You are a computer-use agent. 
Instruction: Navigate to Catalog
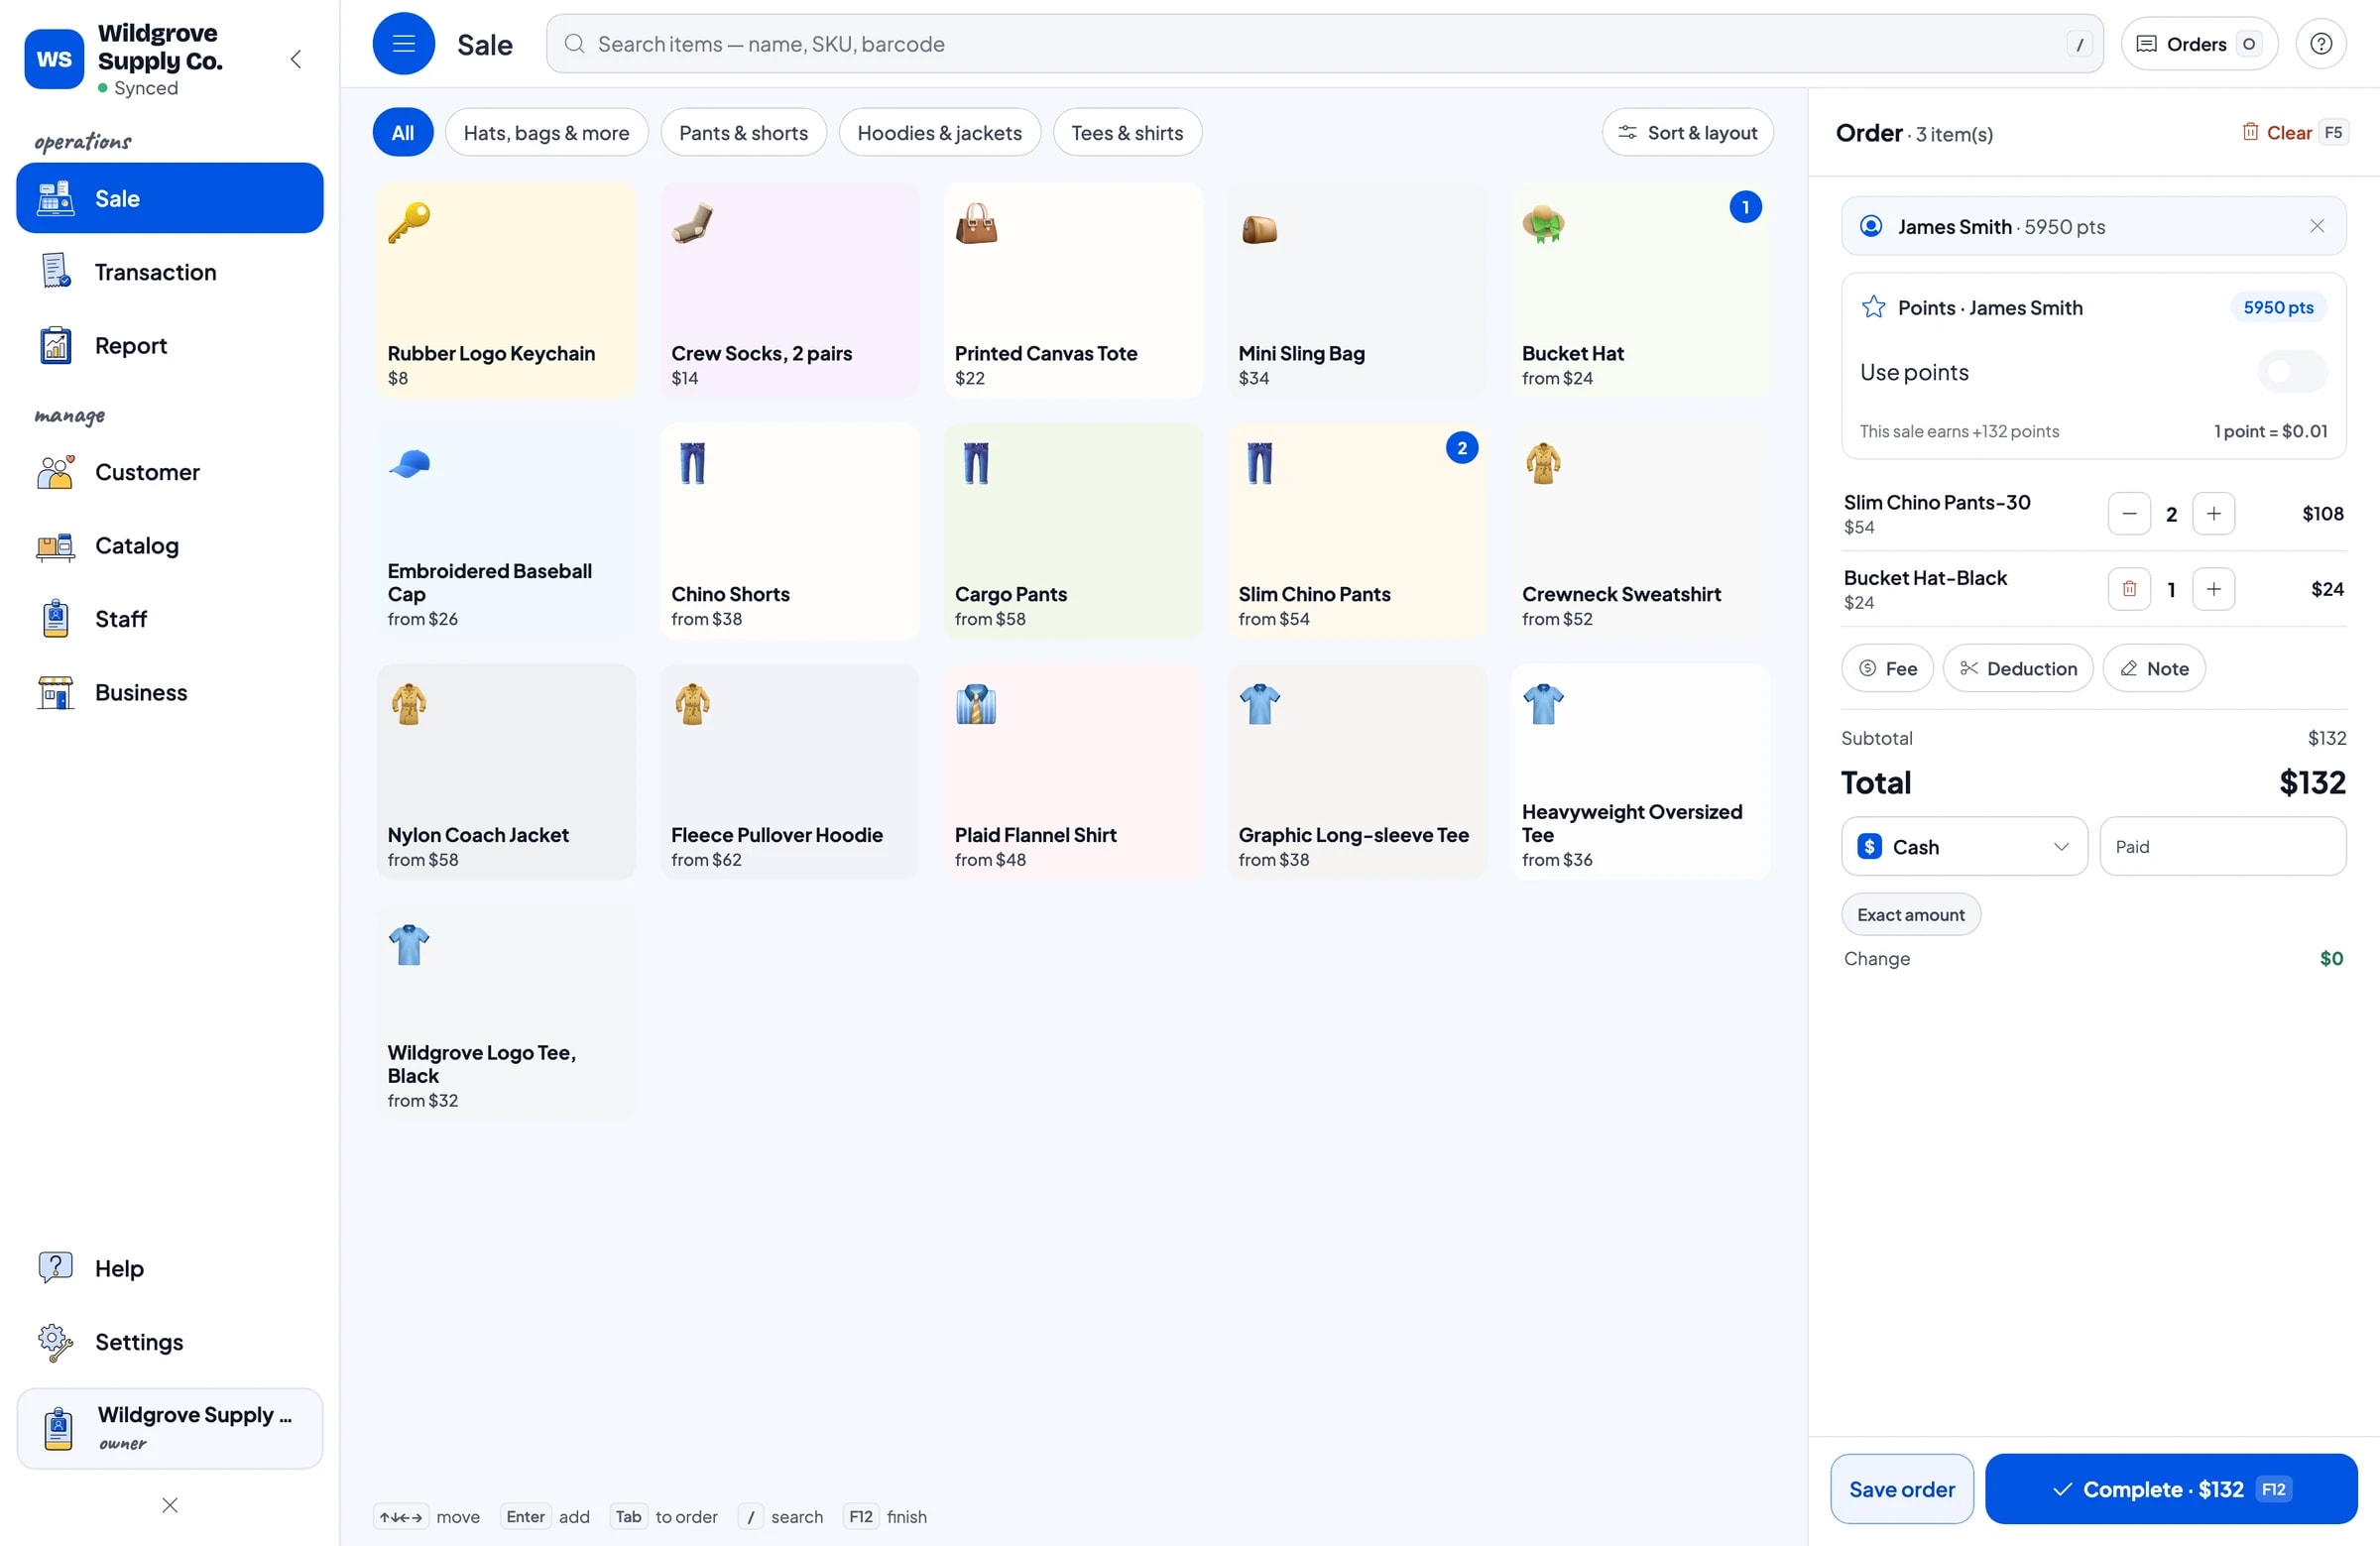(170, 545)
